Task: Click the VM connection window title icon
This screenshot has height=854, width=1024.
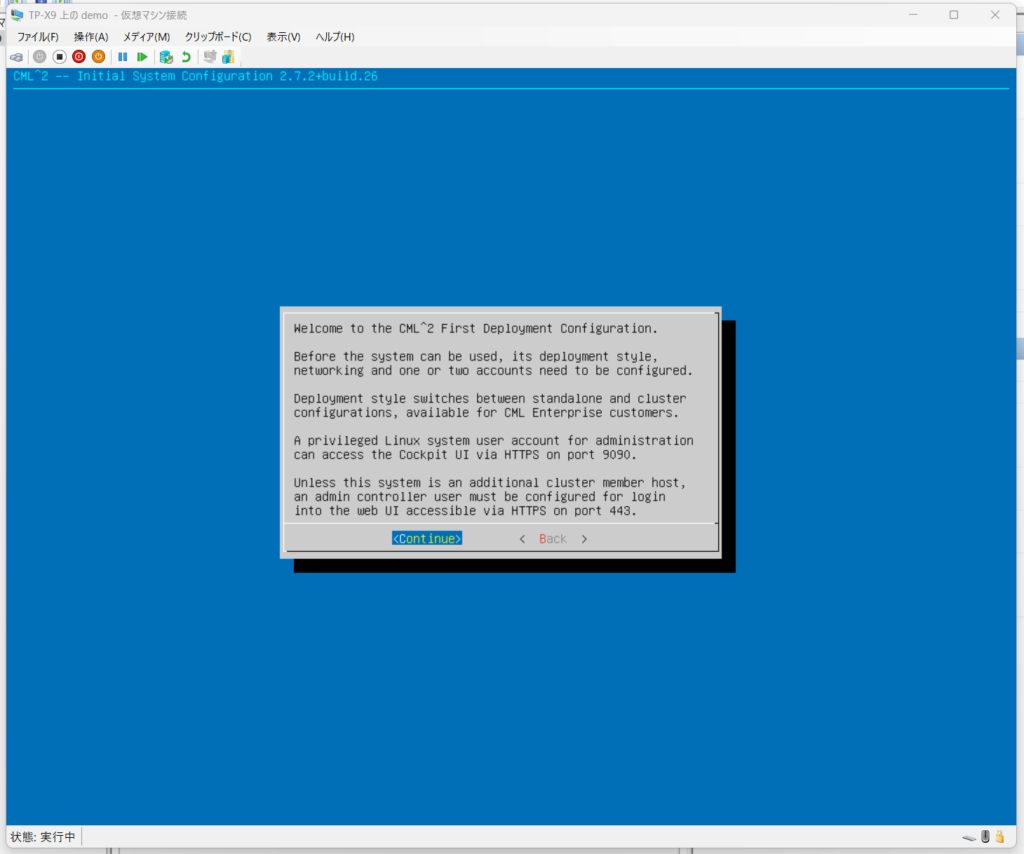Action: [17, 14]
